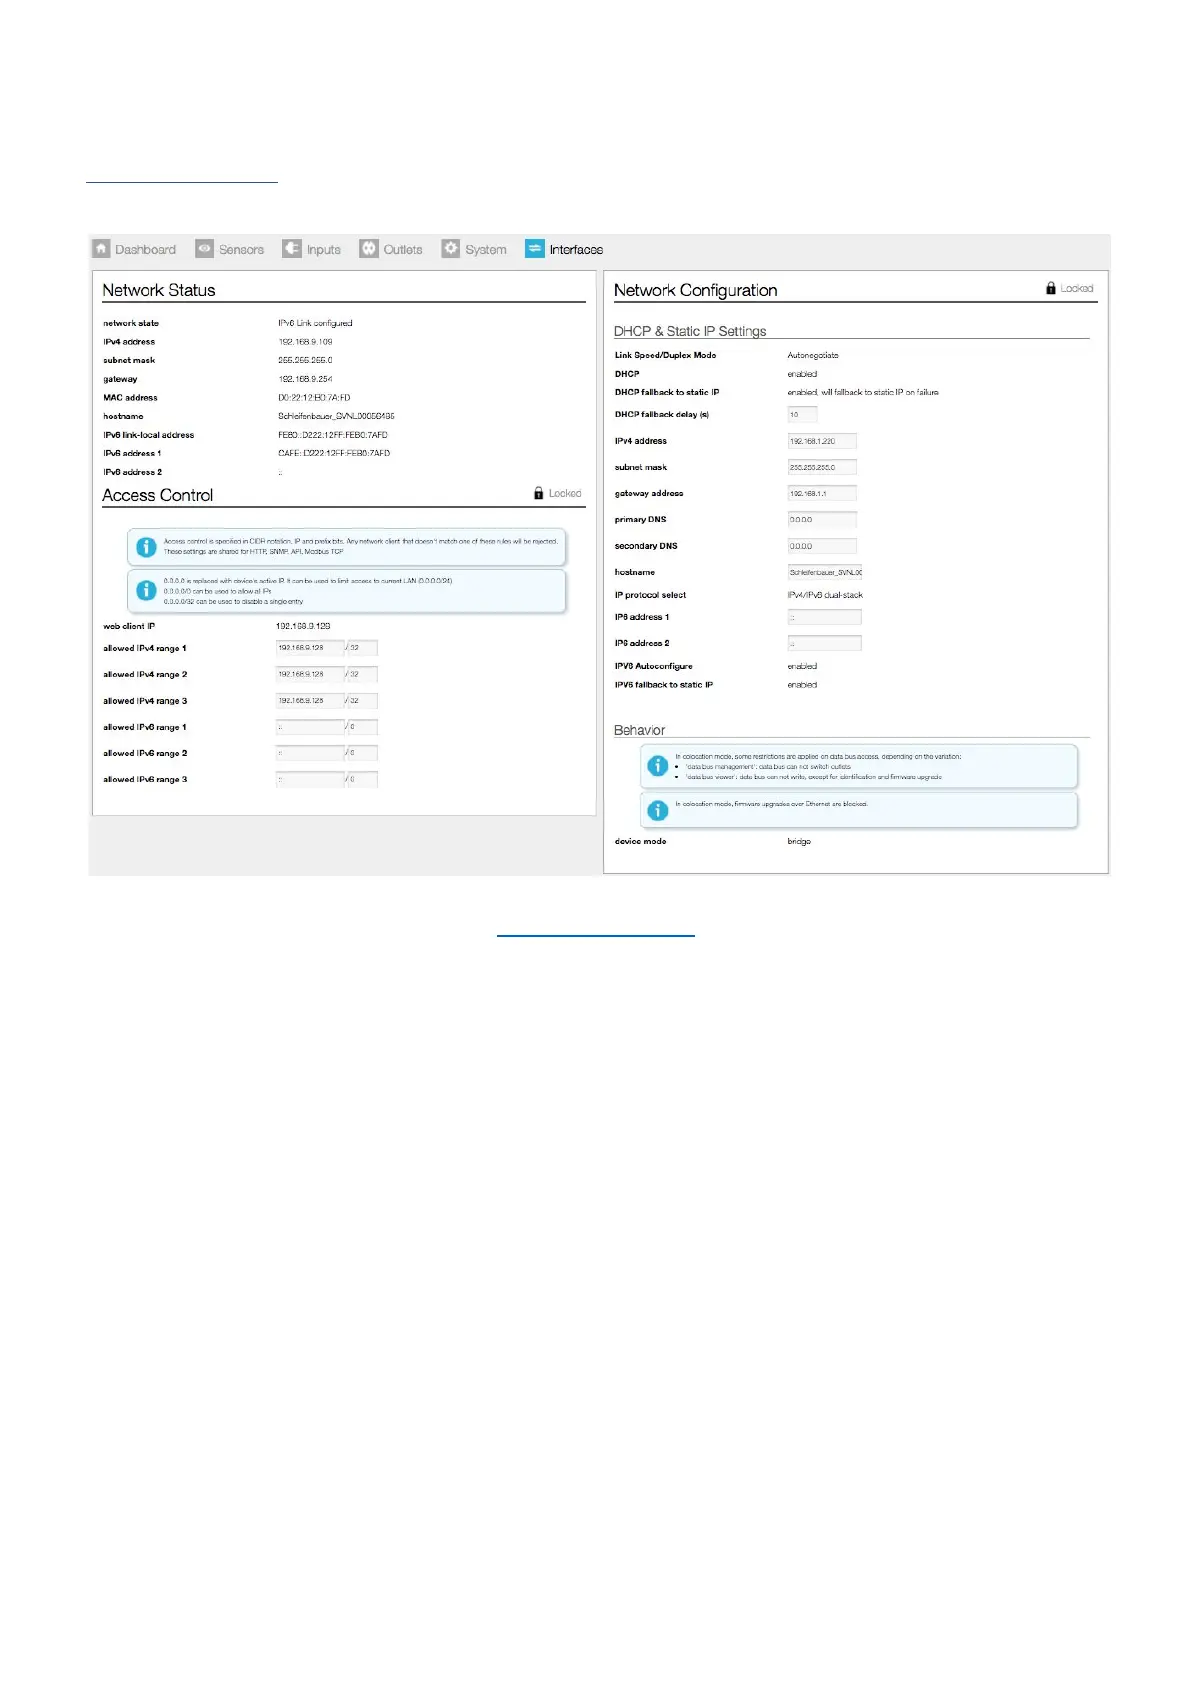1192x1686 pixels.
Task: Click allowed IPv6 range 1 address field
Action: (x=310, y=727)
